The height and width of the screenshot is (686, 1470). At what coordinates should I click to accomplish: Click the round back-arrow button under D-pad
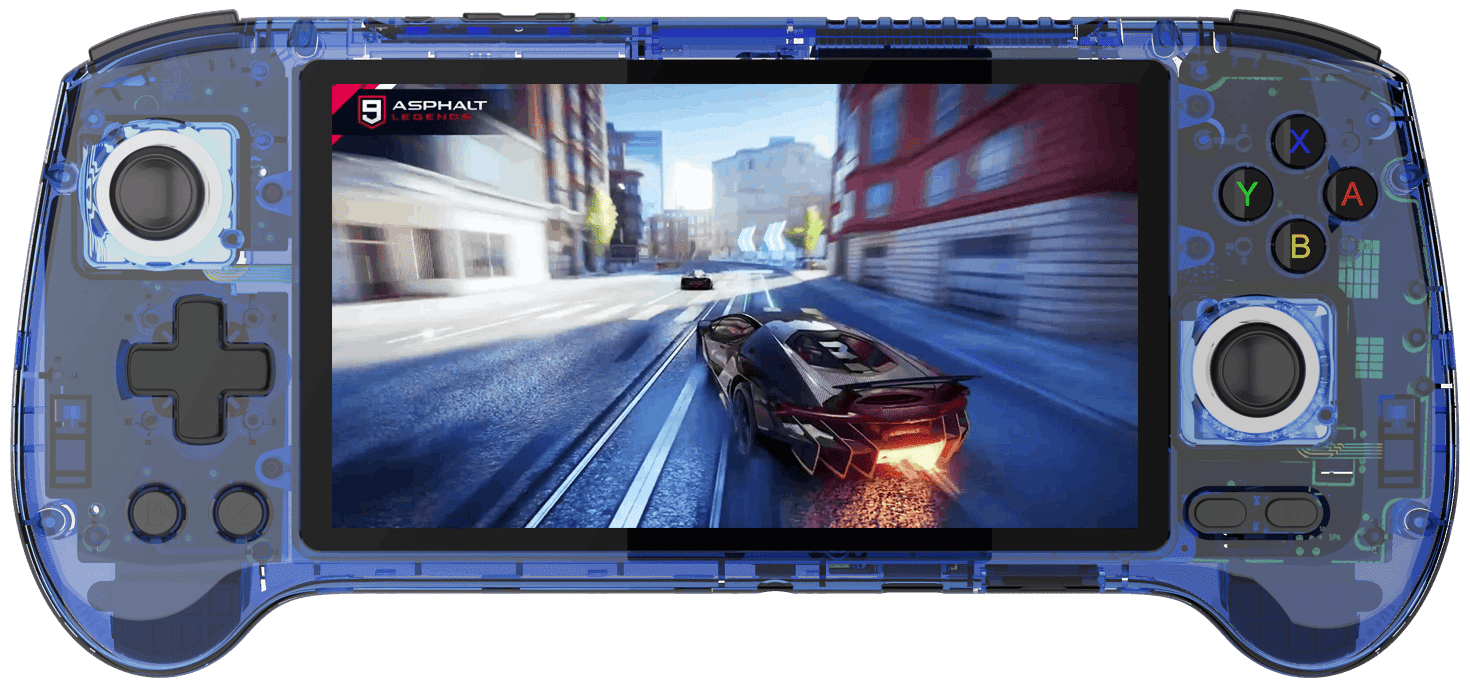(x=241, y=513)
